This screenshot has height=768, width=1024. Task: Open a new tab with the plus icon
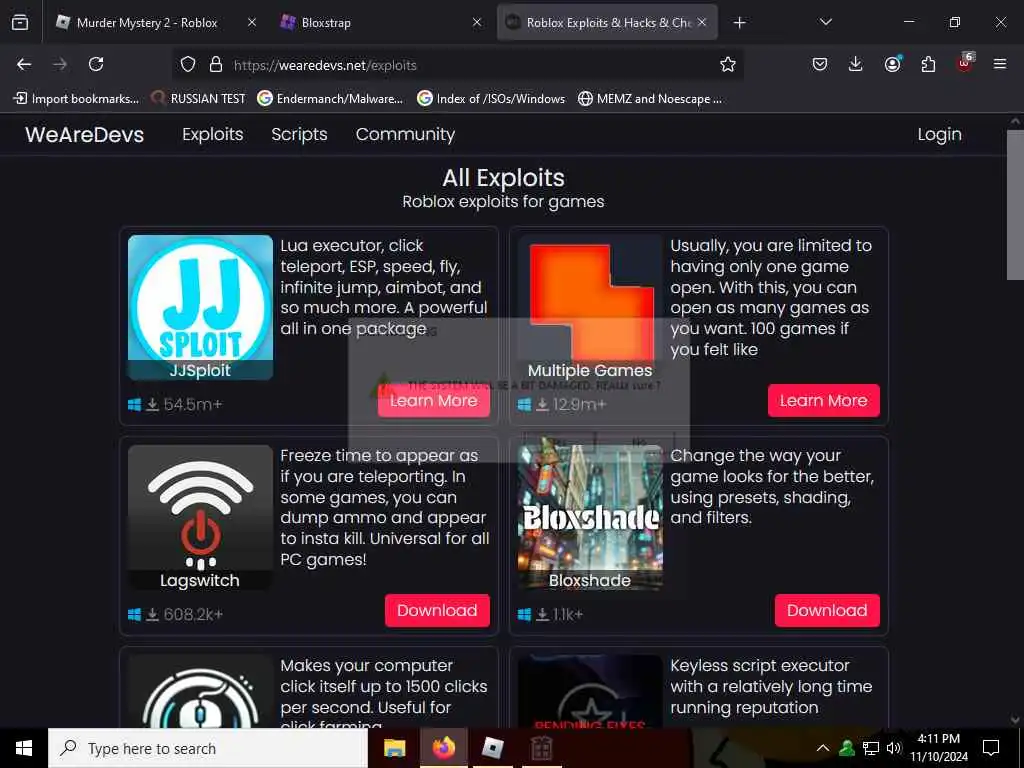(739, 23)
